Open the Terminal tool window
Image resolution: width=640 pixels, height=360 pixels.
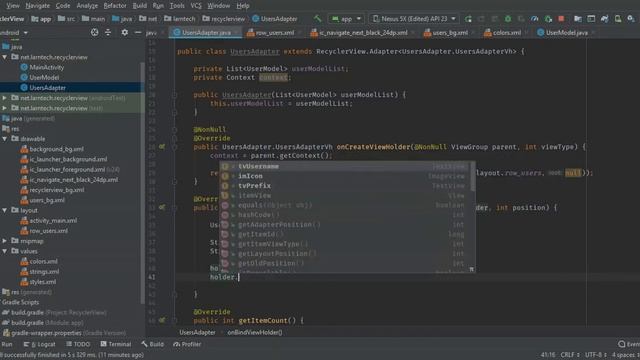pos(116,344)
